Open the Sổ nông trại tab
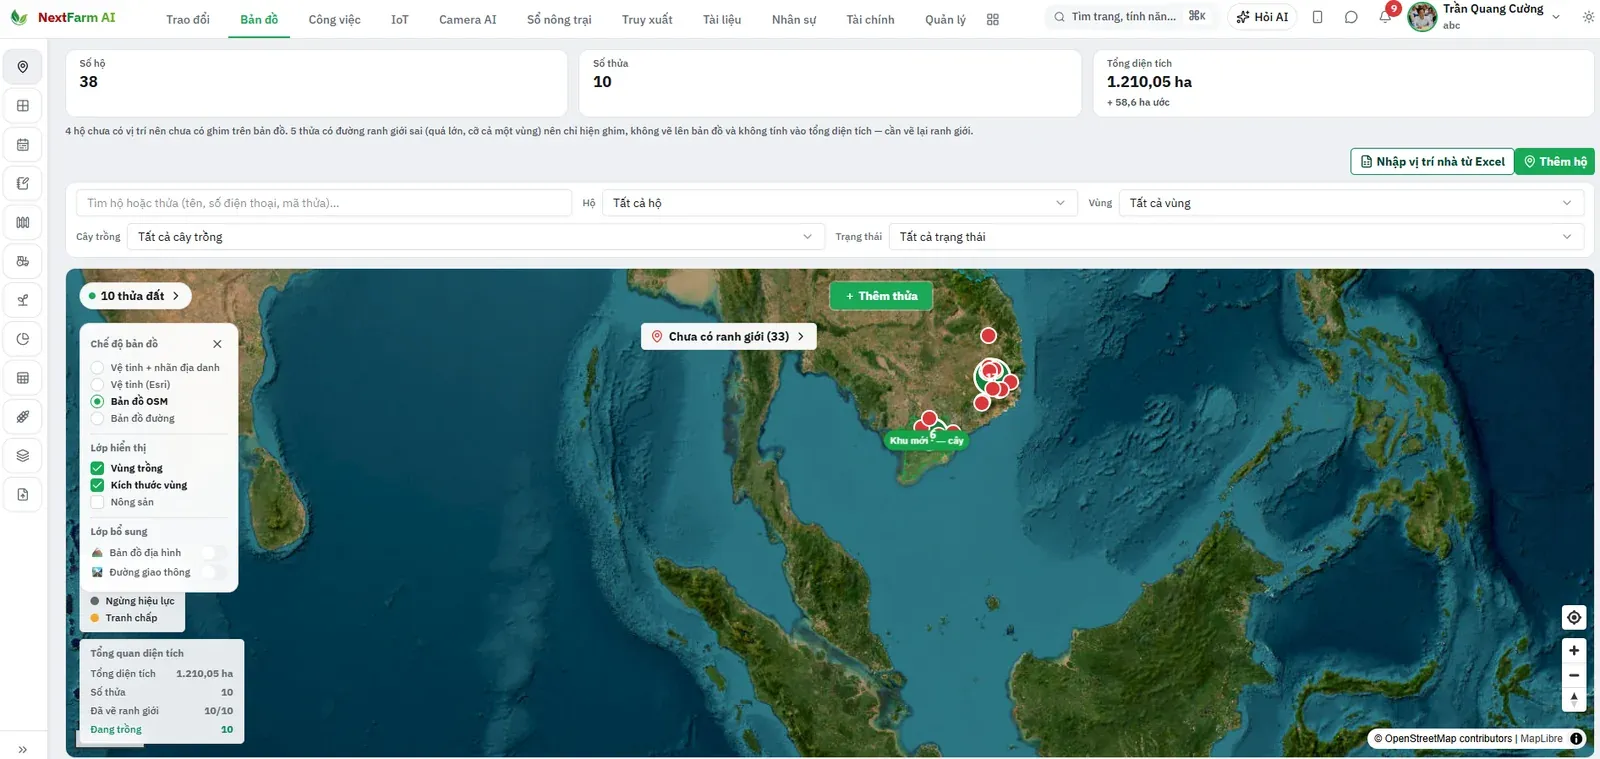Image resolution: width=1600 pixels, height=759 pixels. click(559, 20)
